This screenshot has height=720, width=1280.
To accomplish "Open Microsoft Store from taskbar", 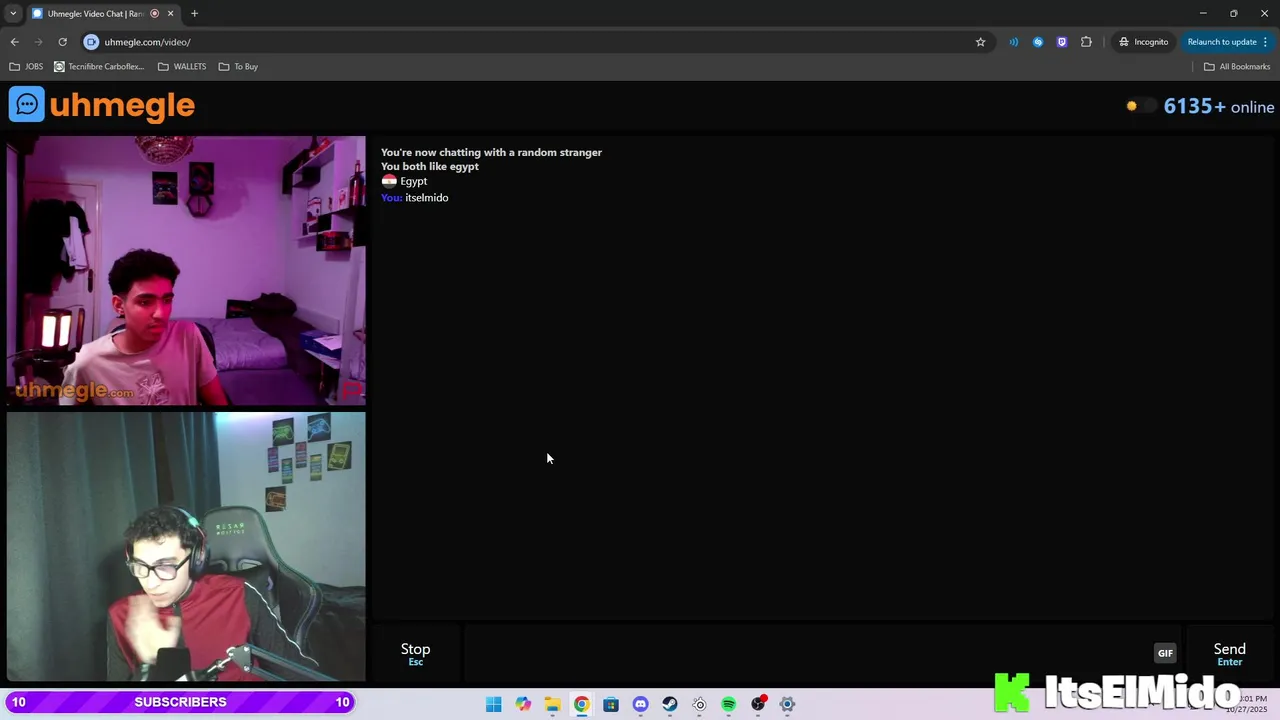I will coord(611,704).
